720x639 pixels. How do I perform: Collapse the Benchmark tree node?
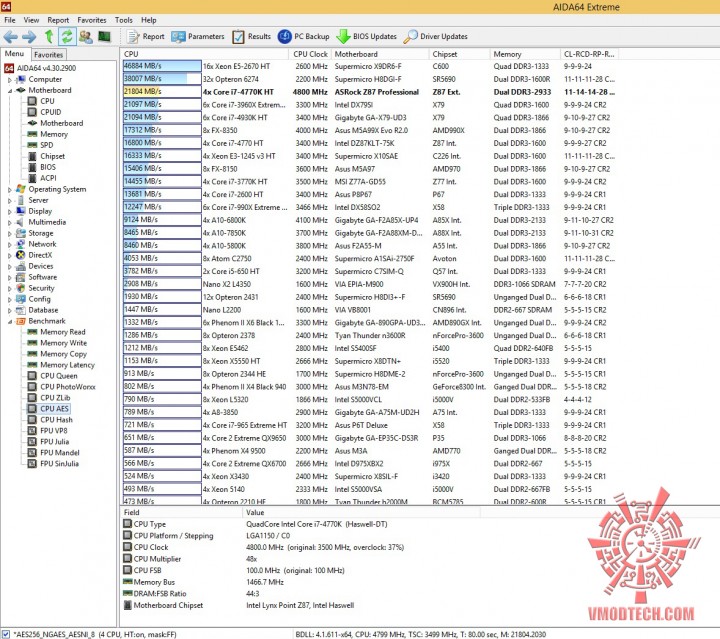click(x=10, y=321)
